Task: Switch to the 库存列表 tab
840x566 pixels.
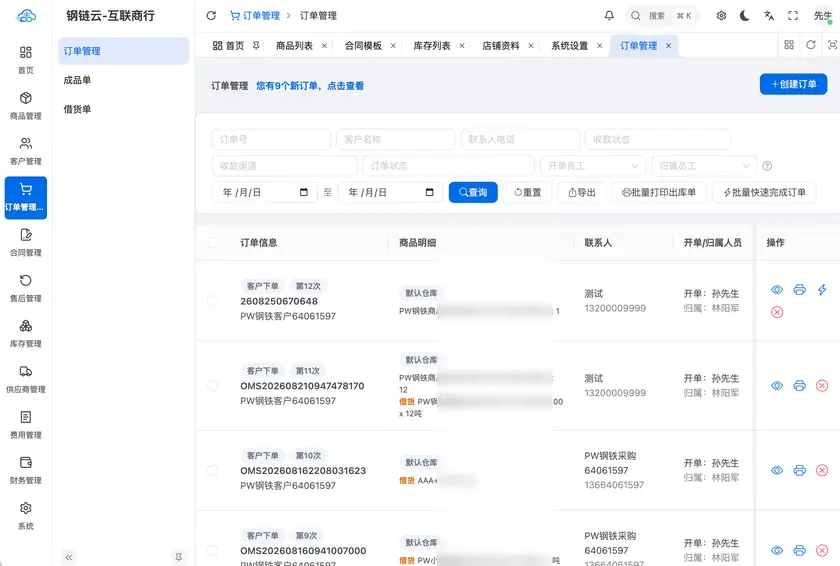Action: click(432, 46)
